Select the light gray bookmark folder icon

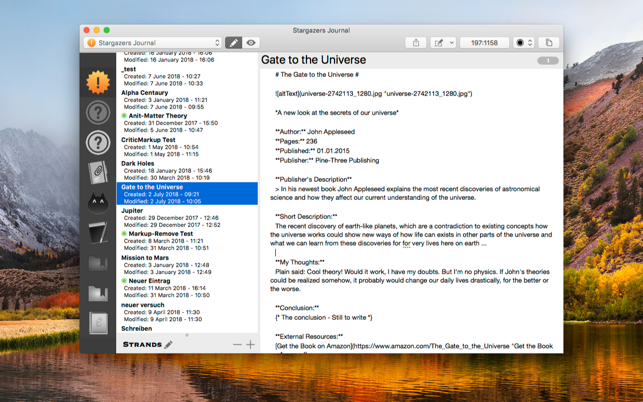(98, 293)
